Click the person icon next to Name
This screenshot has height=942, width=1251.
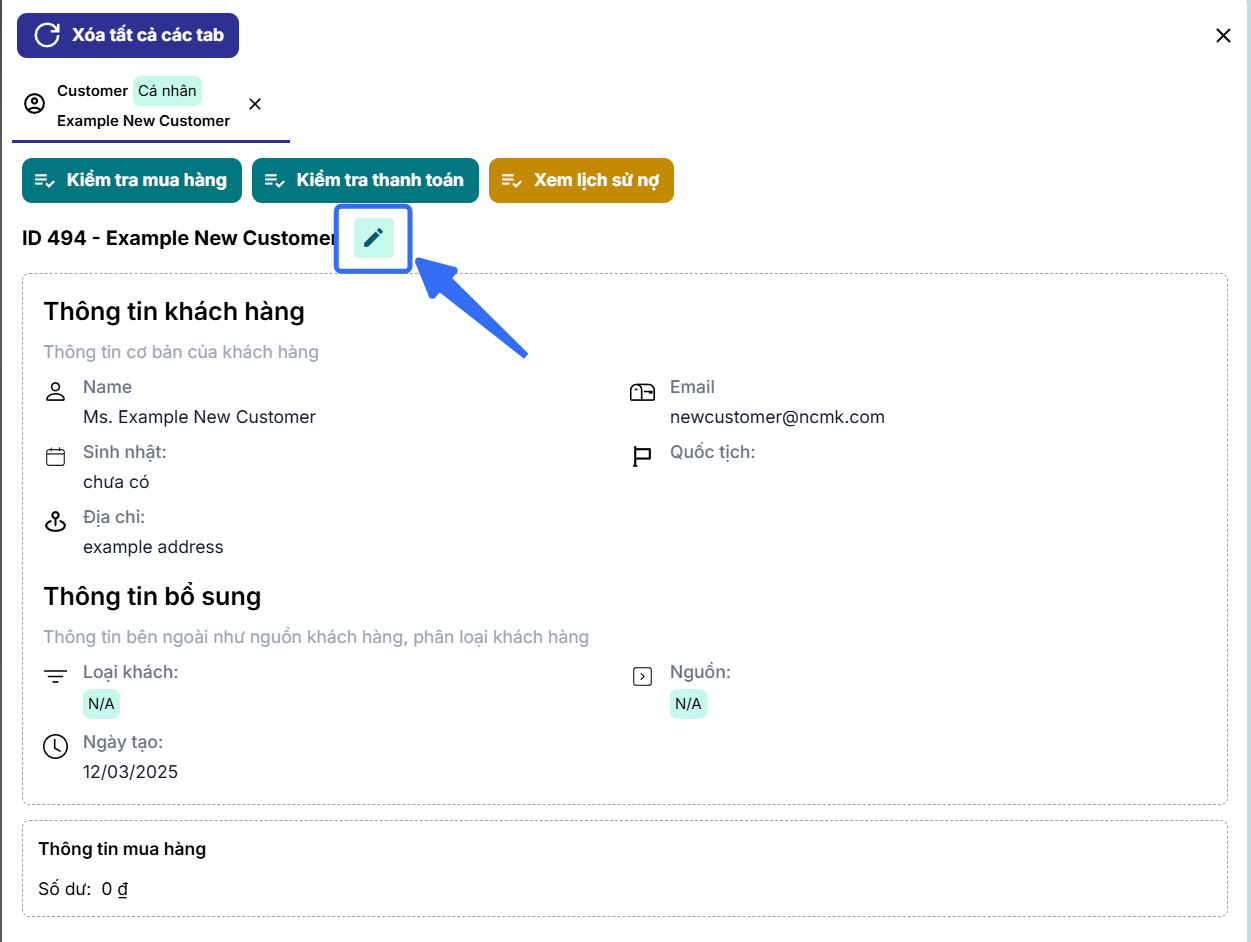click(56, 391)
